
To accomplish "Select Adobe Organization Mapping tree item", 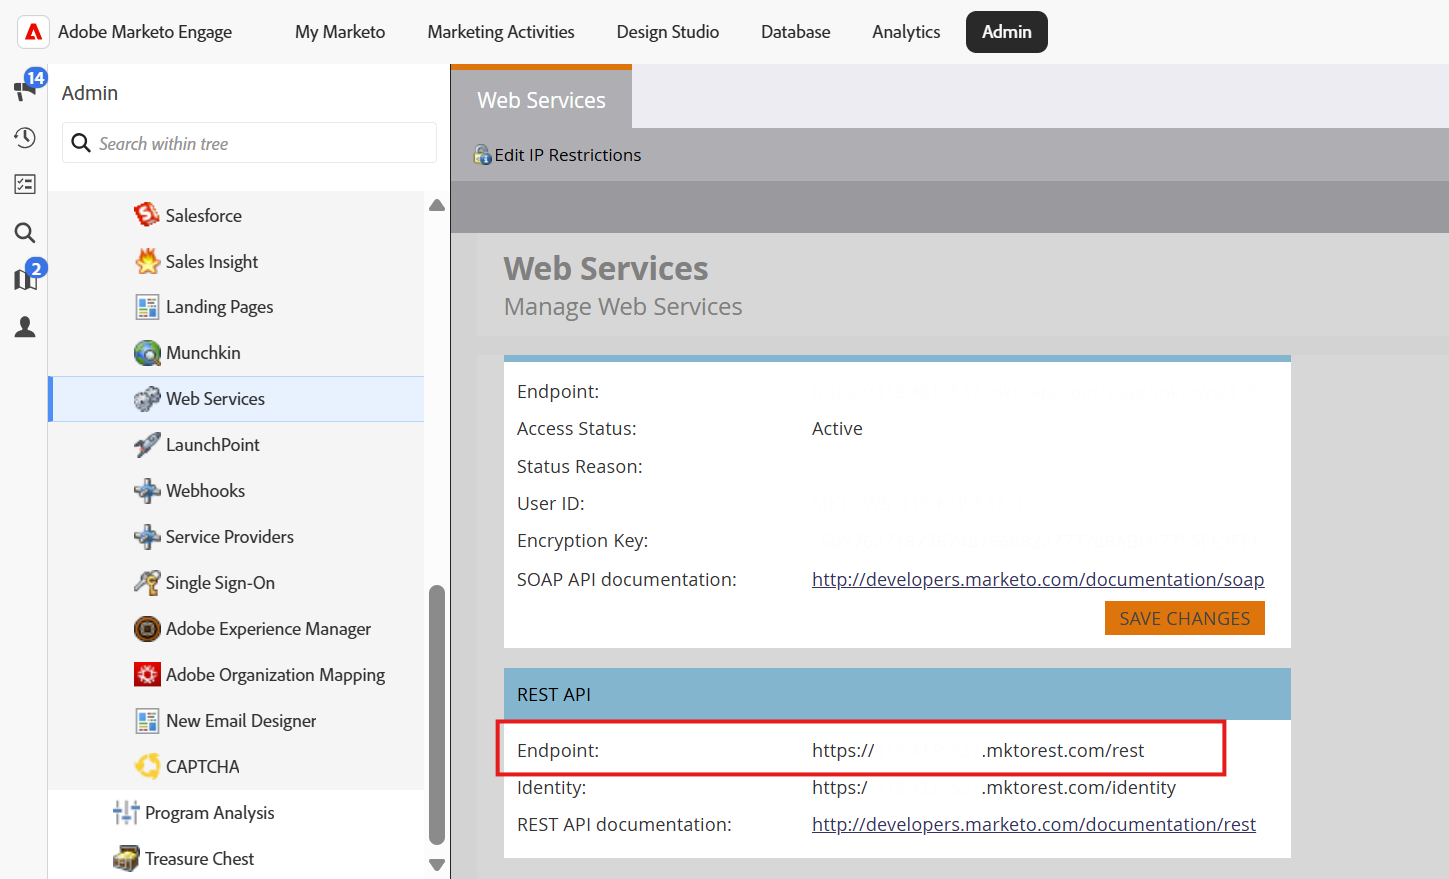I will 275,675.
